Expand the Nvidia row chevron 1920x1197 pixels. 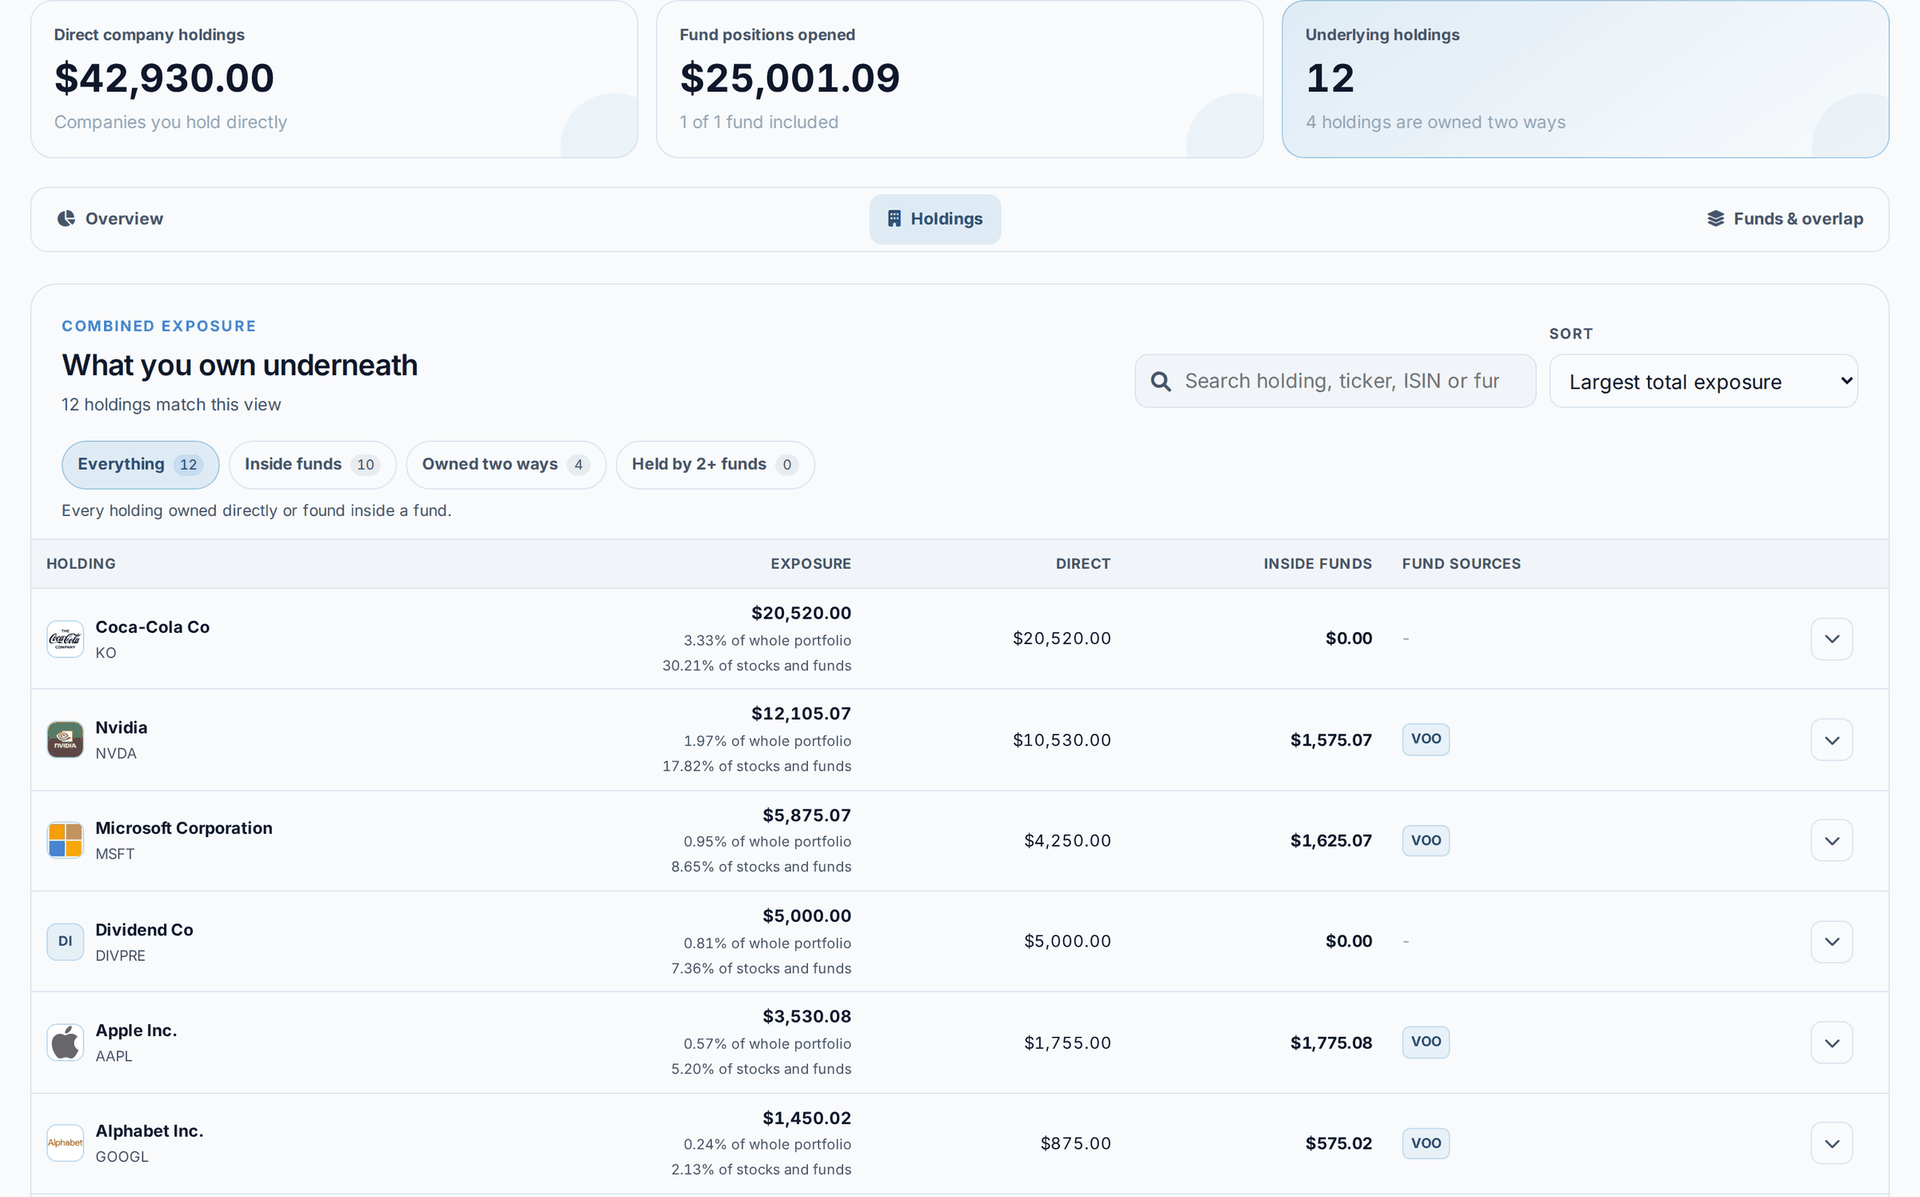point(1831,740)
